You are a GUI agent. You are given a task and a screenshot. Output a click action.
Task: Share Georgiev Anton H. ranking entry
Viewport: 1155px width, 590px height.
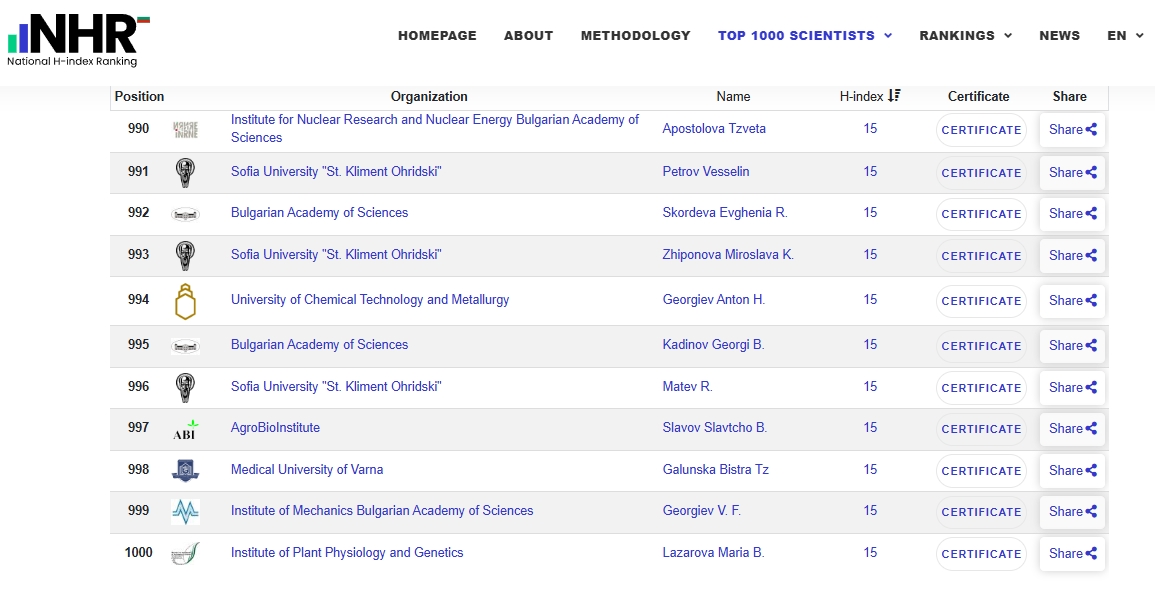1072,301
